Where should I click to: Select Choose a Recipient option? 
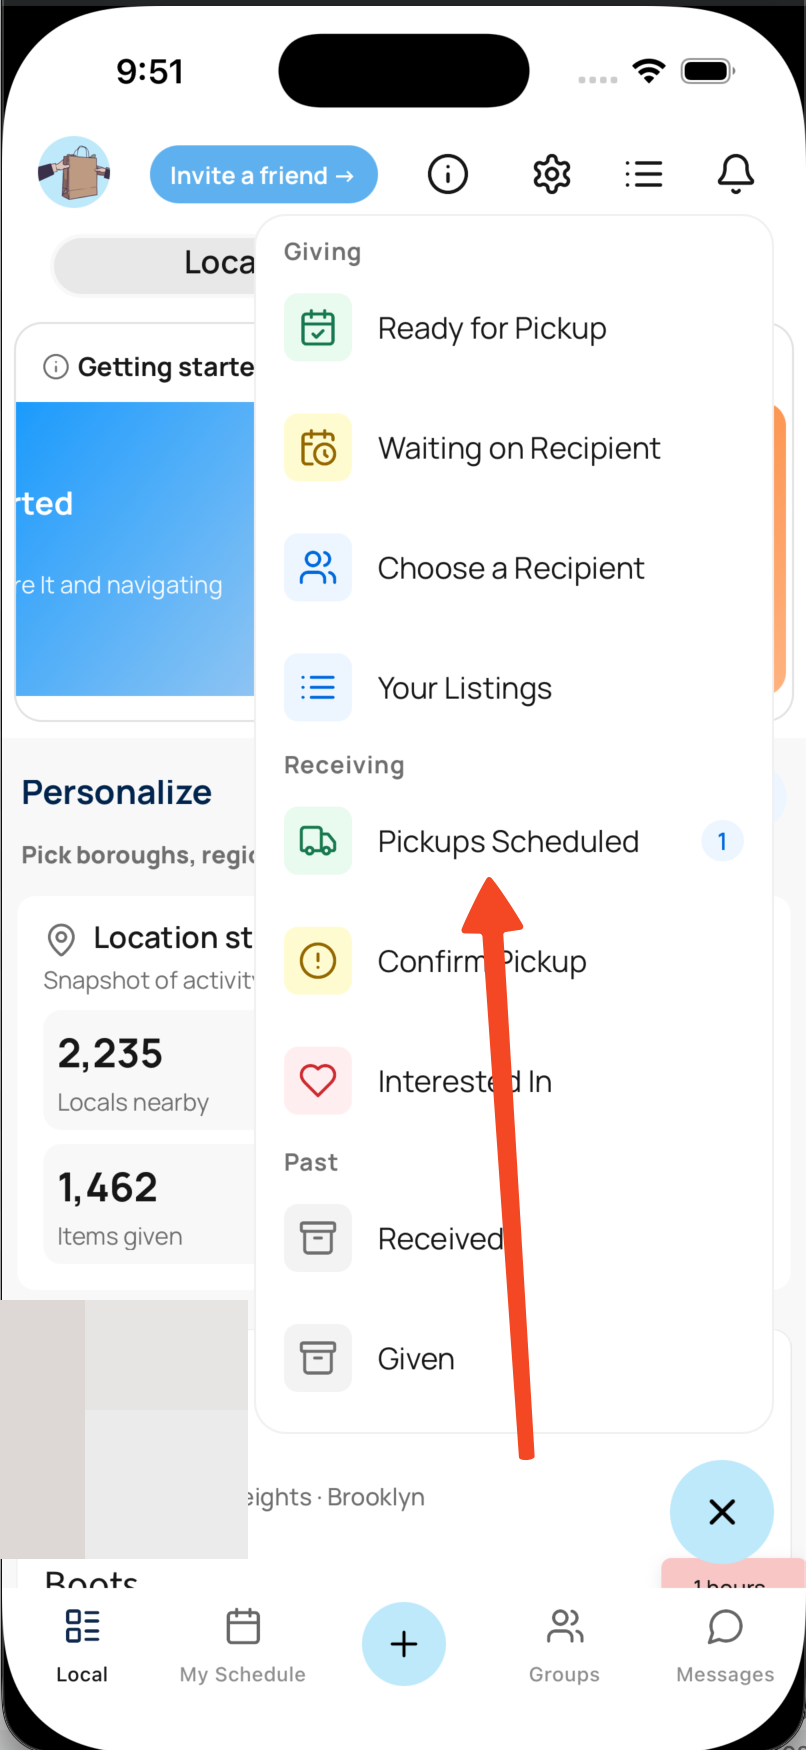[x=510, y=568]
